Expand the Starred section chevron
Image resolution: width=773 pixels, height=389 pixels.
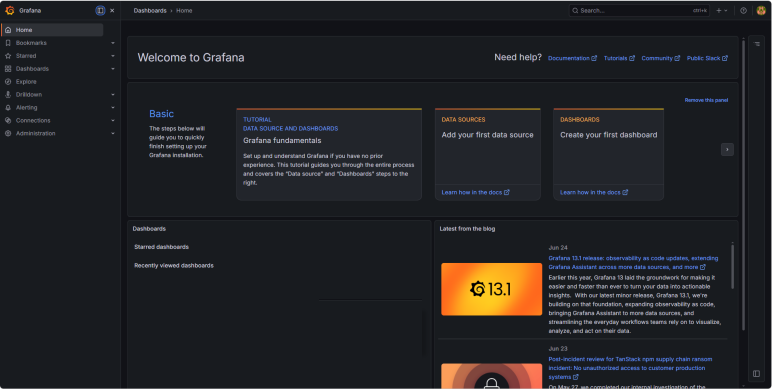(x=113, y=56)
